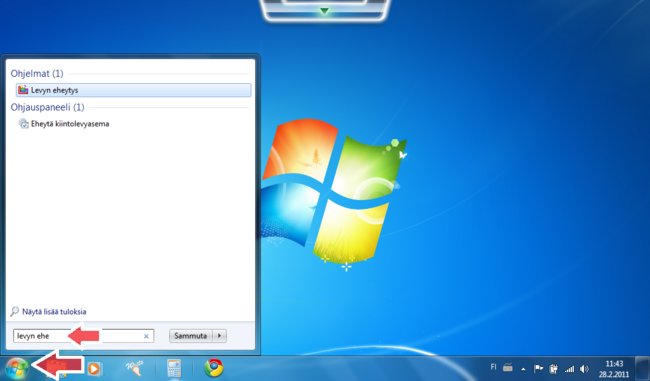Expand shutdown options arrow beside Sammuta
Viewport: 650px width, 381px height.
coord(219,336)
